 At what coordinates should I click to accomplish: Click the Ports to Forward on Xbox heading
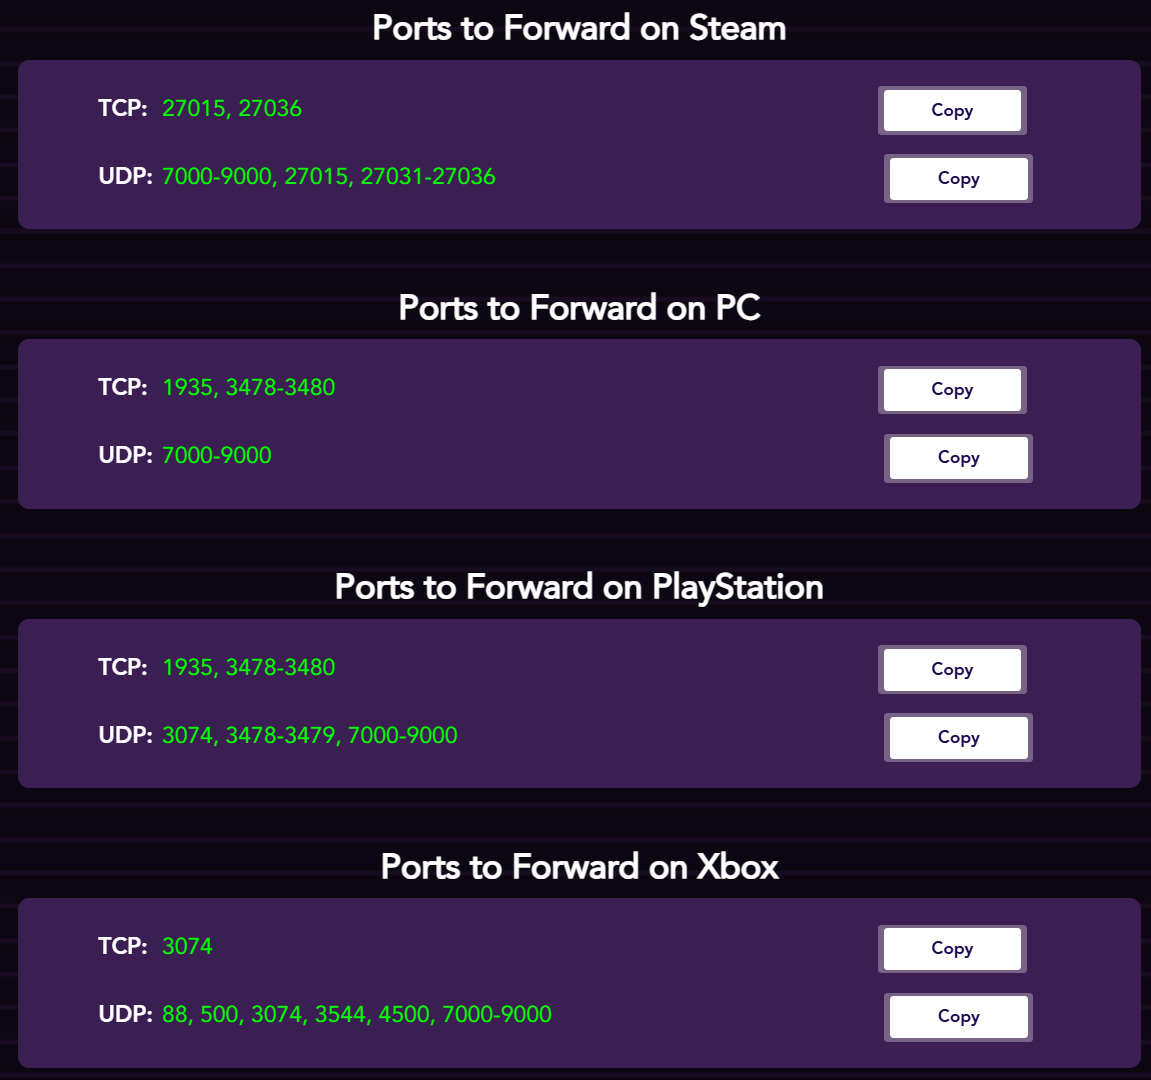[x=579, y=866]
